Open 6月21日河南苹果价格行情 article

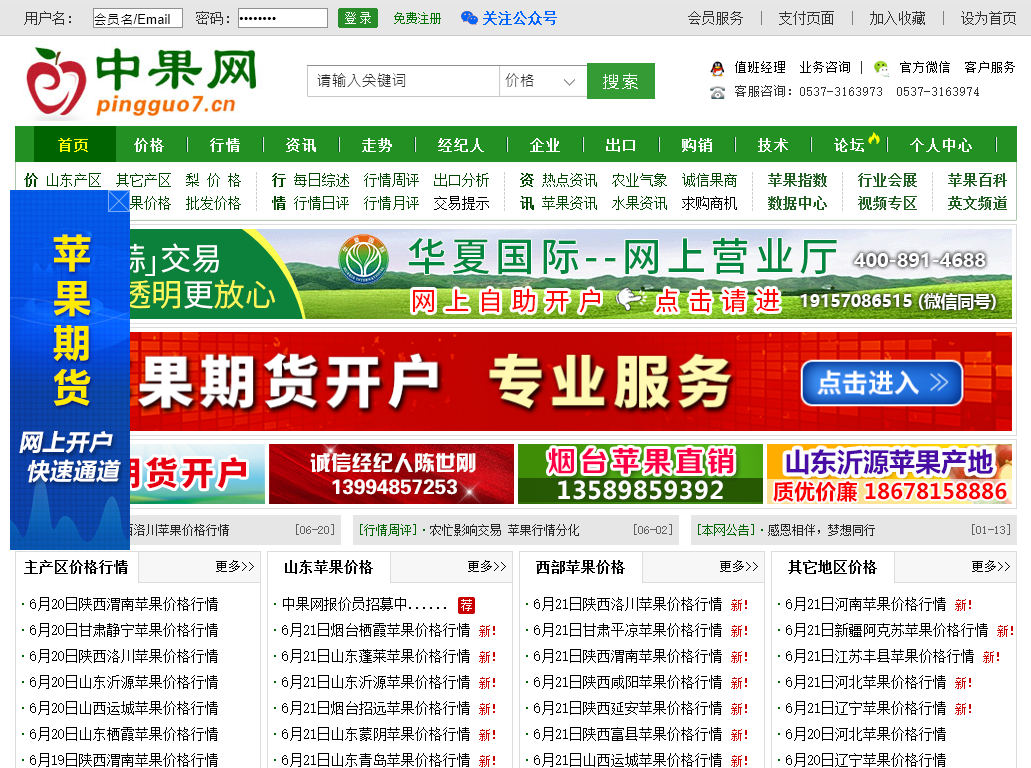(865, 604)
